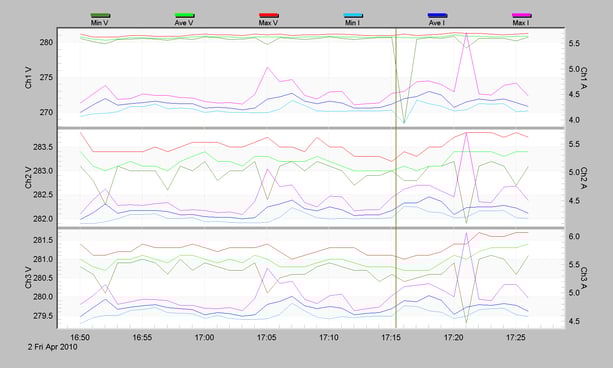Click the Min I cyan legend swatch

[x=353, y=15]
